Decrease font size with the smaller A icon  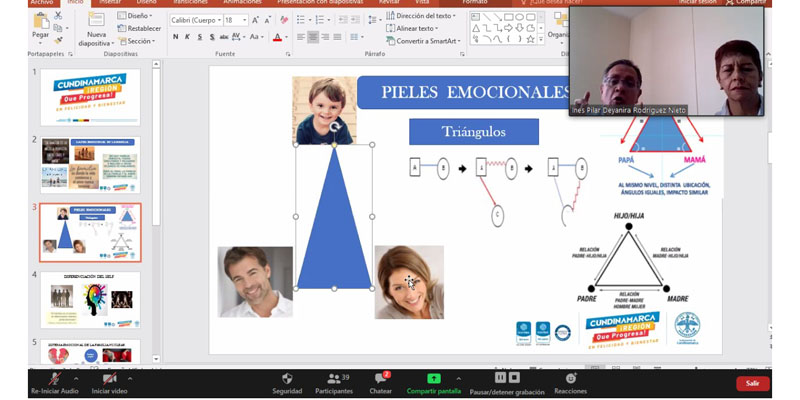pyautogui.click(x=268, y=20)
